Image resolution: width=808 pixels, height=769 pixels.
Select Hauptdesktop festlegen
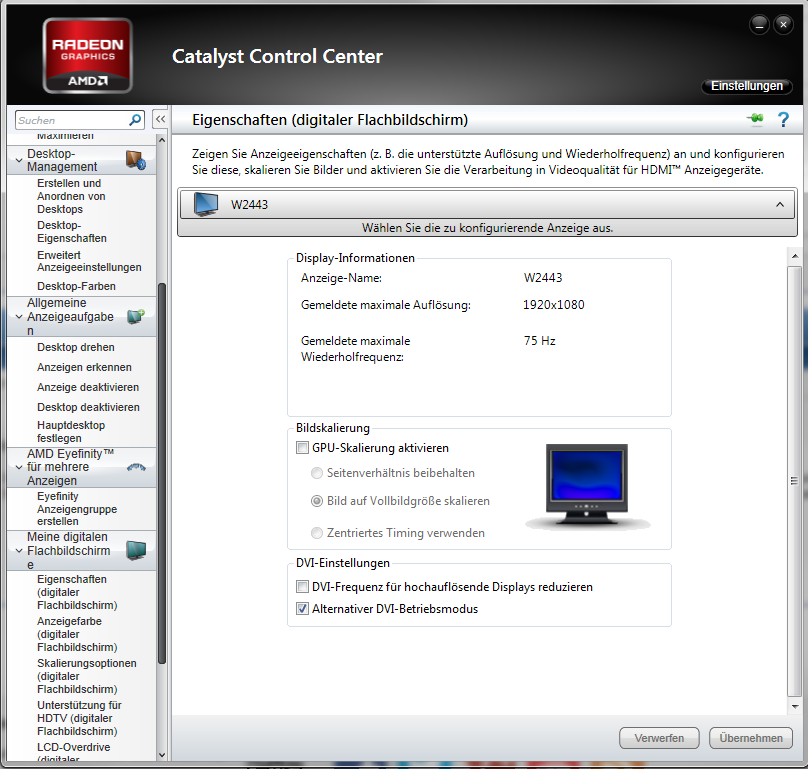(71, 432)
